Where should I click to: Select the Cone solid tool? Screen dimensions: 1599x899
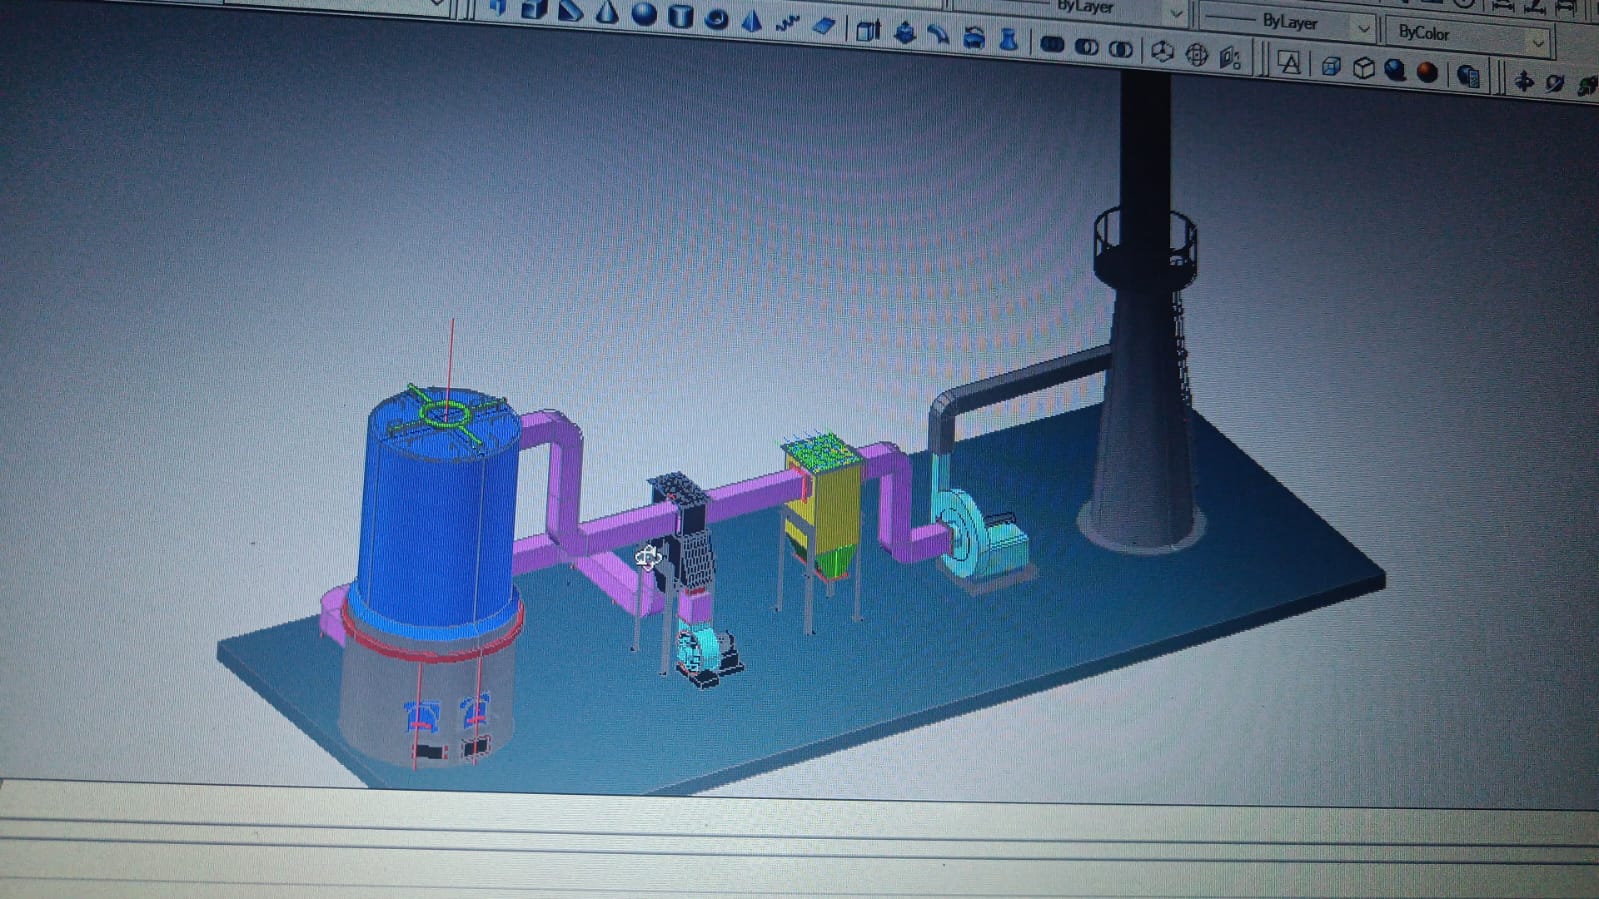(607, 12)
